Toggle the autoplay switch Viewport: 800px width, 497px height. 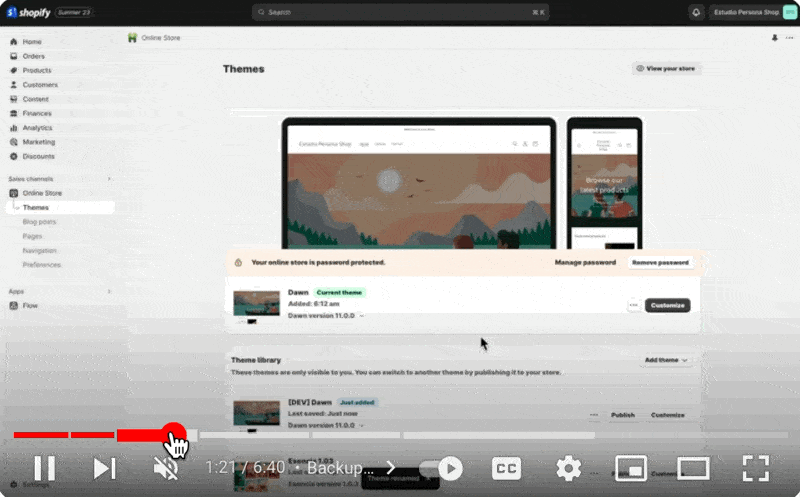[441, 468]
